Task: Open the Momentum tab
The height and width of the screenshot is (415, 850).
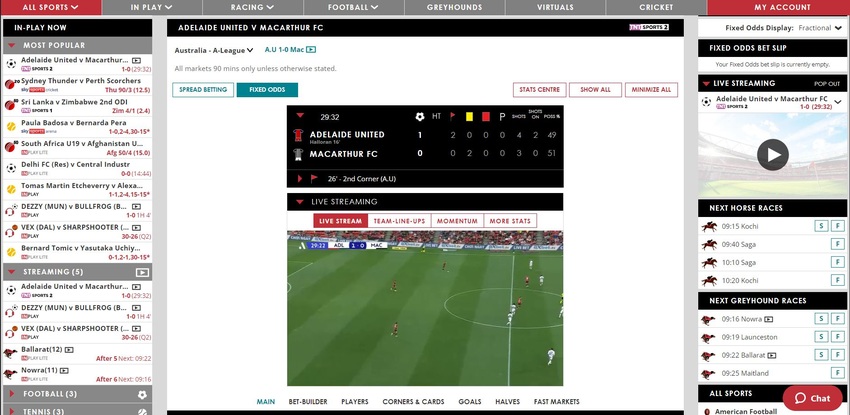Action: (x=458, y=221)
